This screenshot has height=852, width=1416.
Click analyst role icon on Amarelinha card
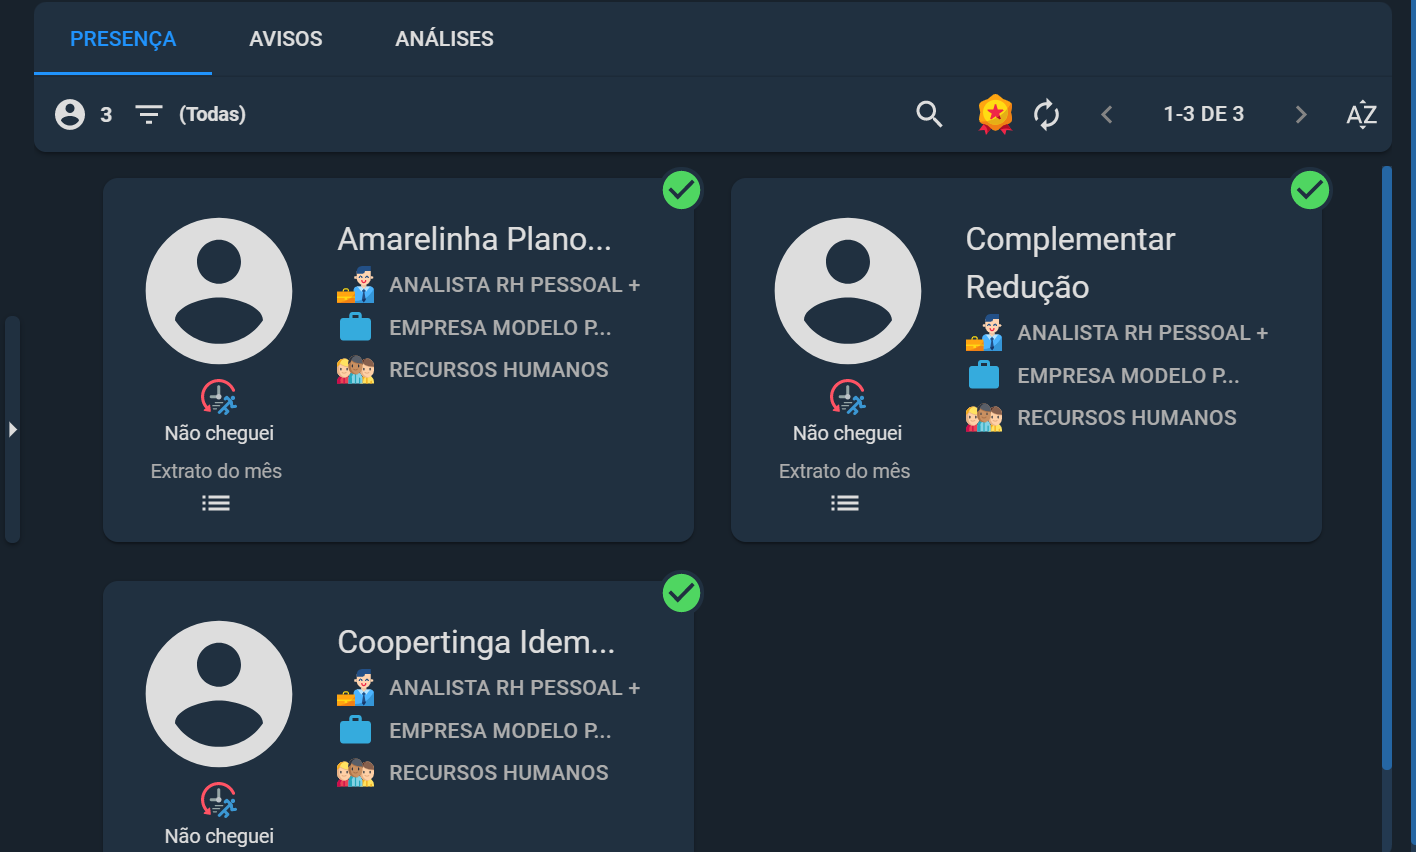tap(355, 285)
